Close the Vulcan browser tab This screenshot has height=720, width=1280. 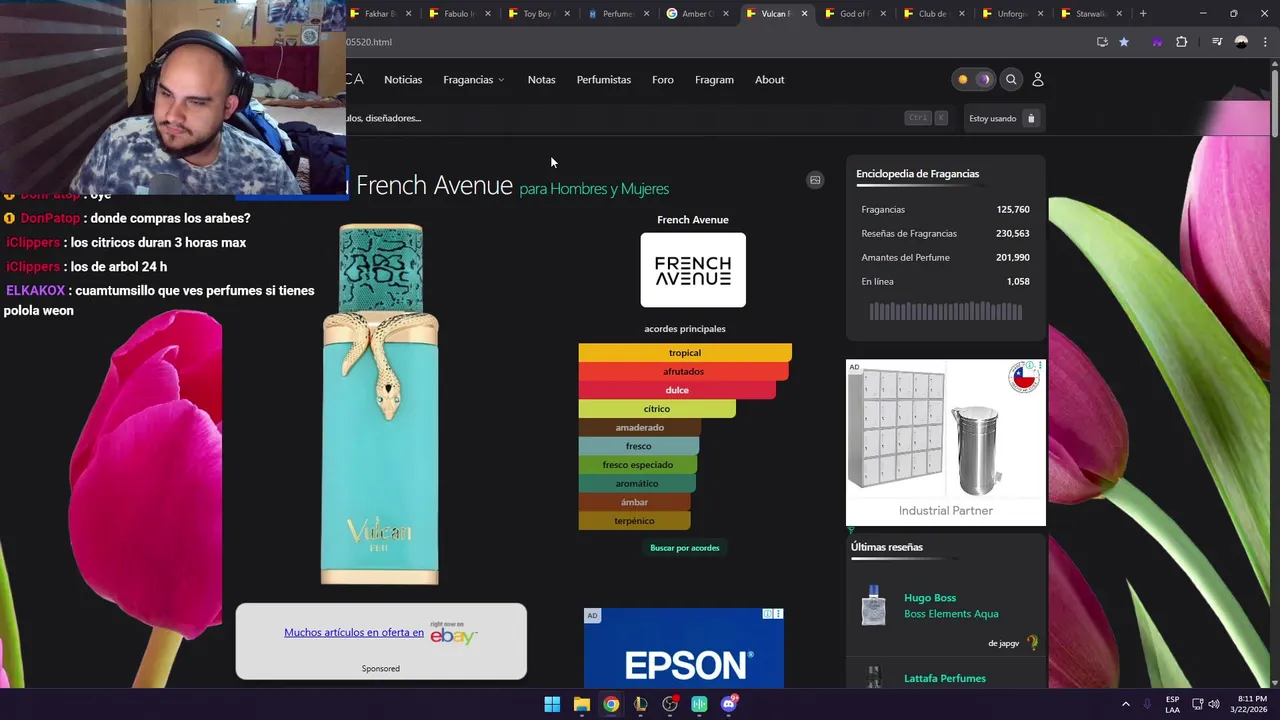[x=804, y=14]
